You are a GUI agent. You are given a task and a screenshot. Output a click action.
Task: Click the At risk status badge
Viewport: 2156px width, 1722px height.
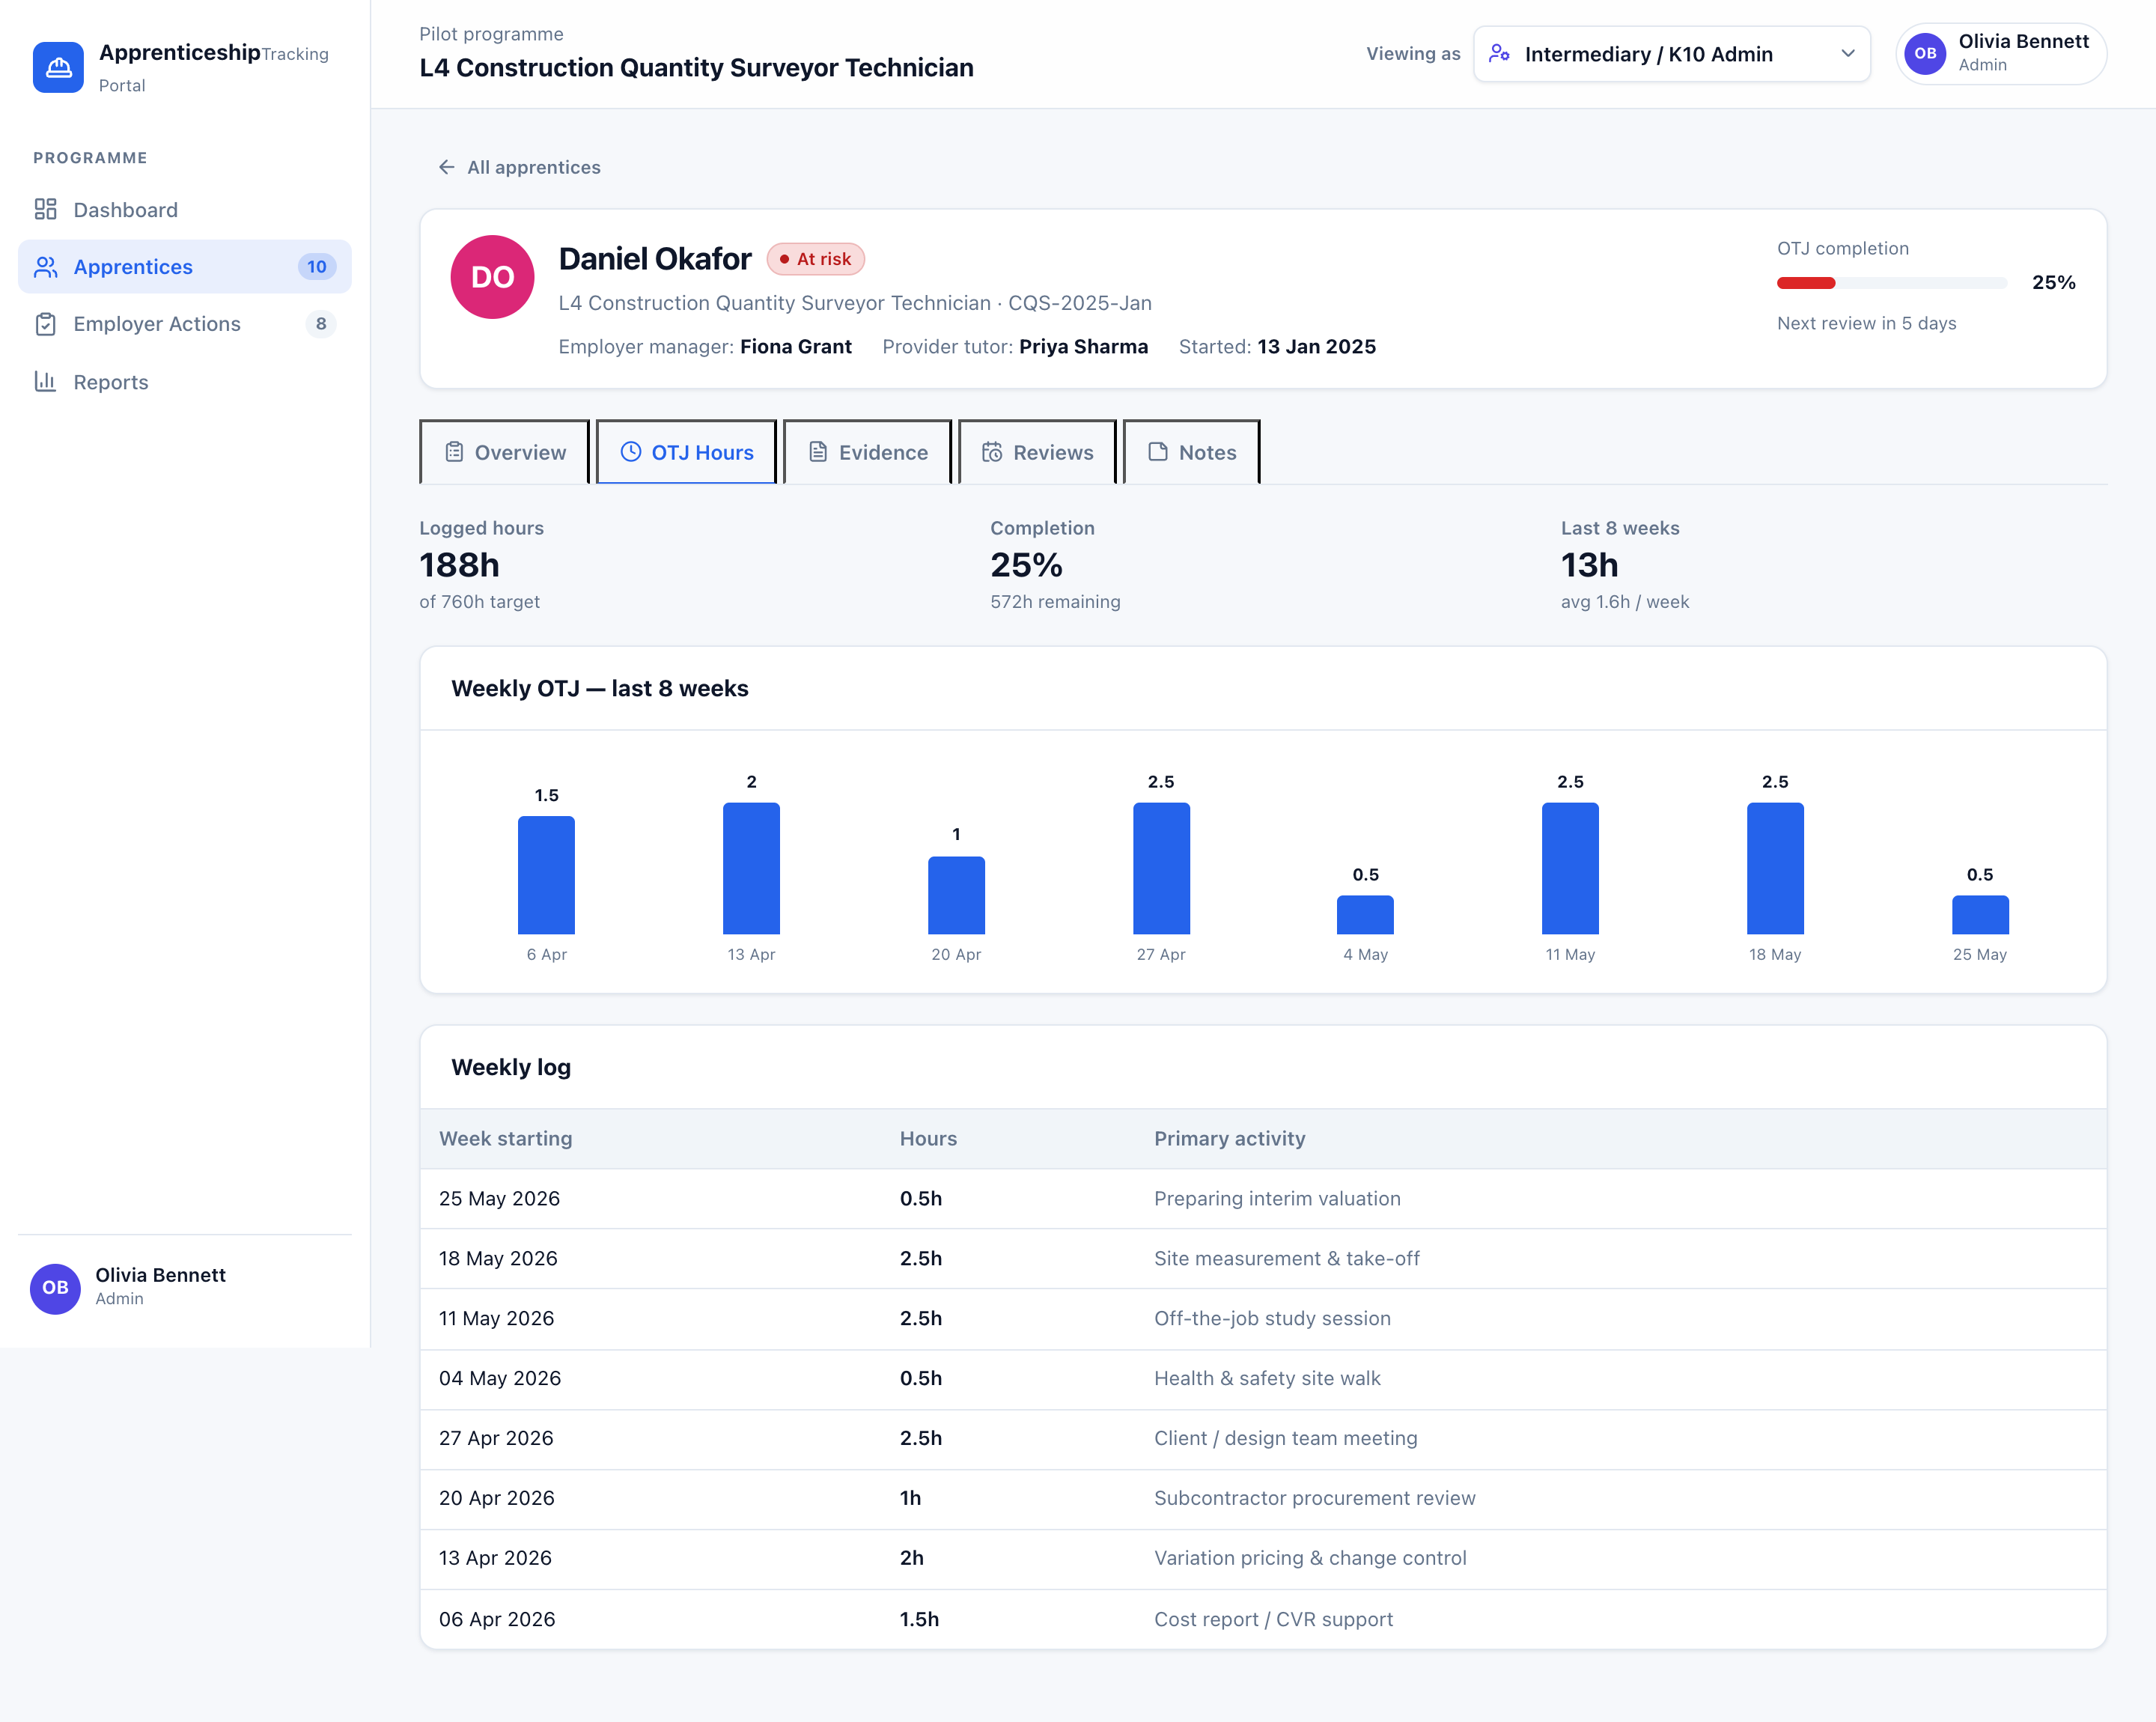(x=815, y=259)
